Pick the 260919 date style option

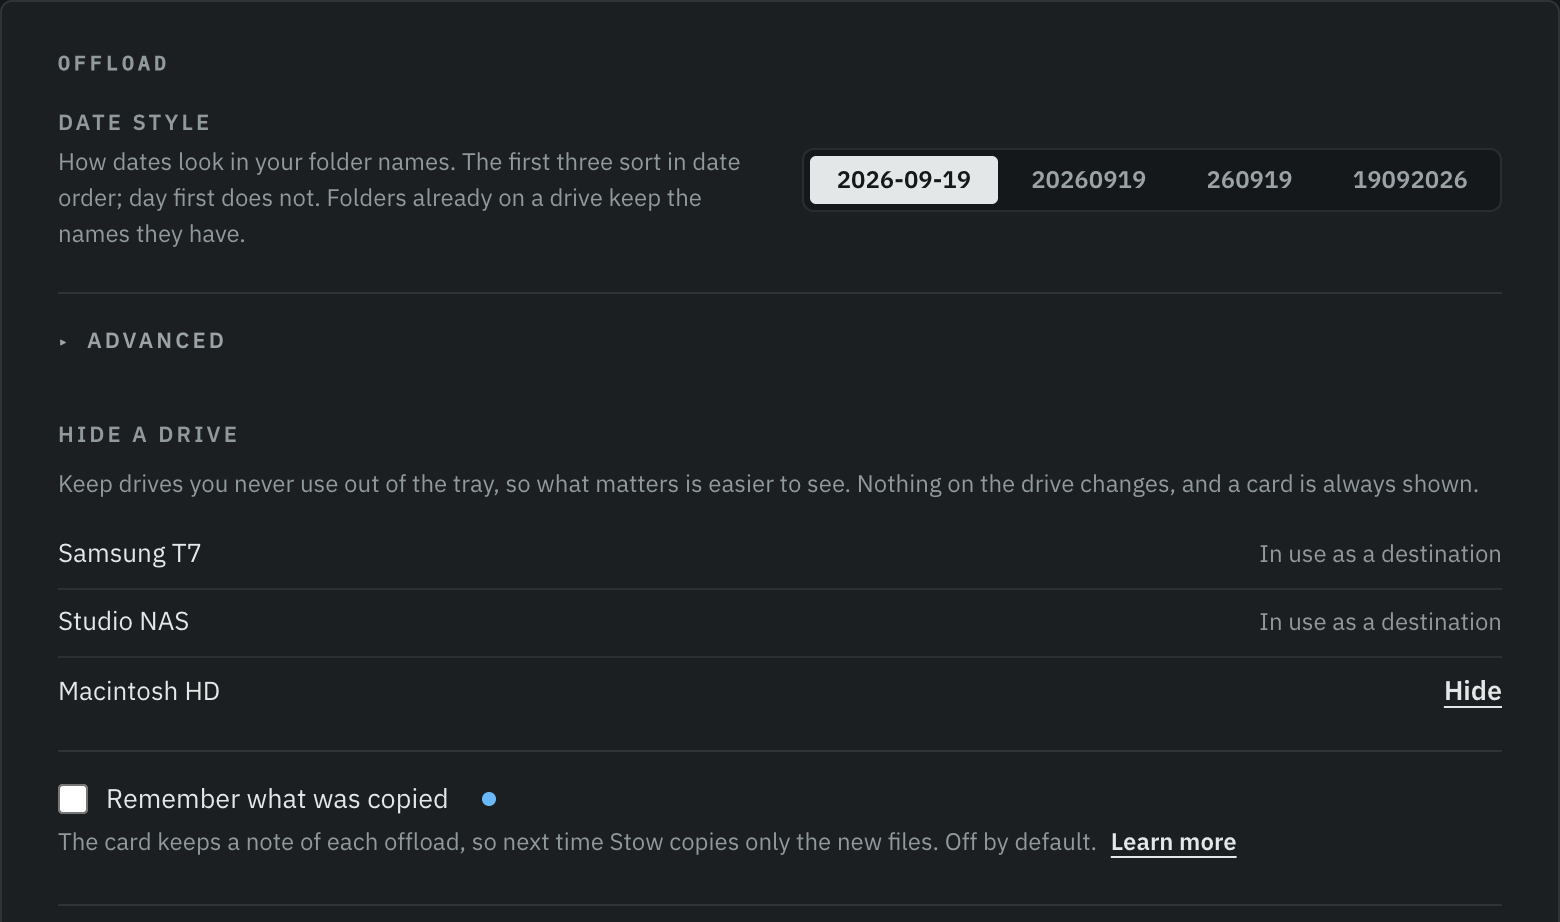(1249, 180)
